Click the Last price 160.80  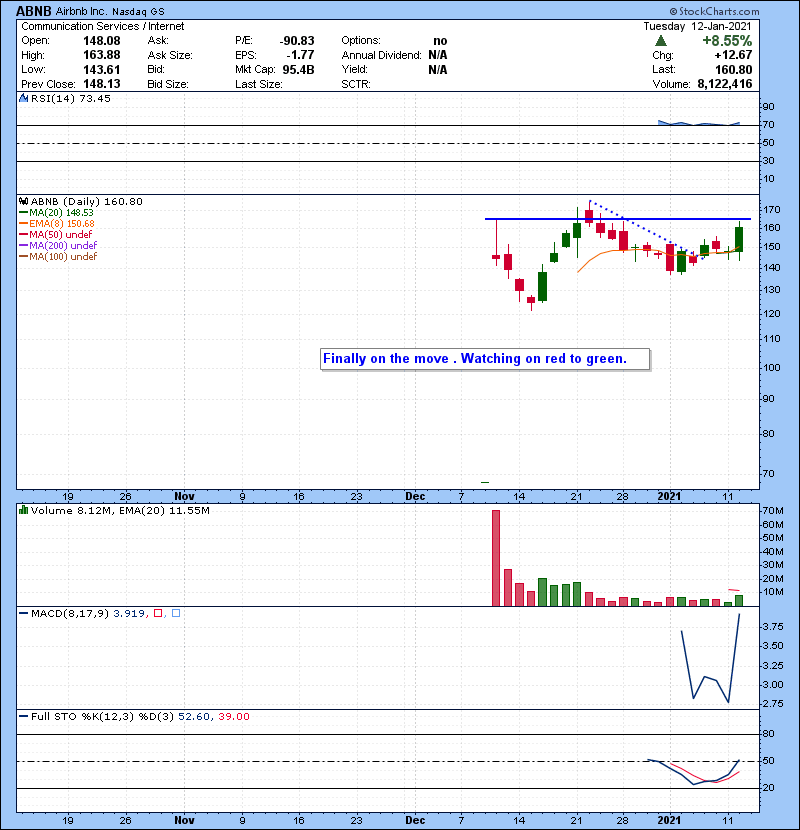733,69
